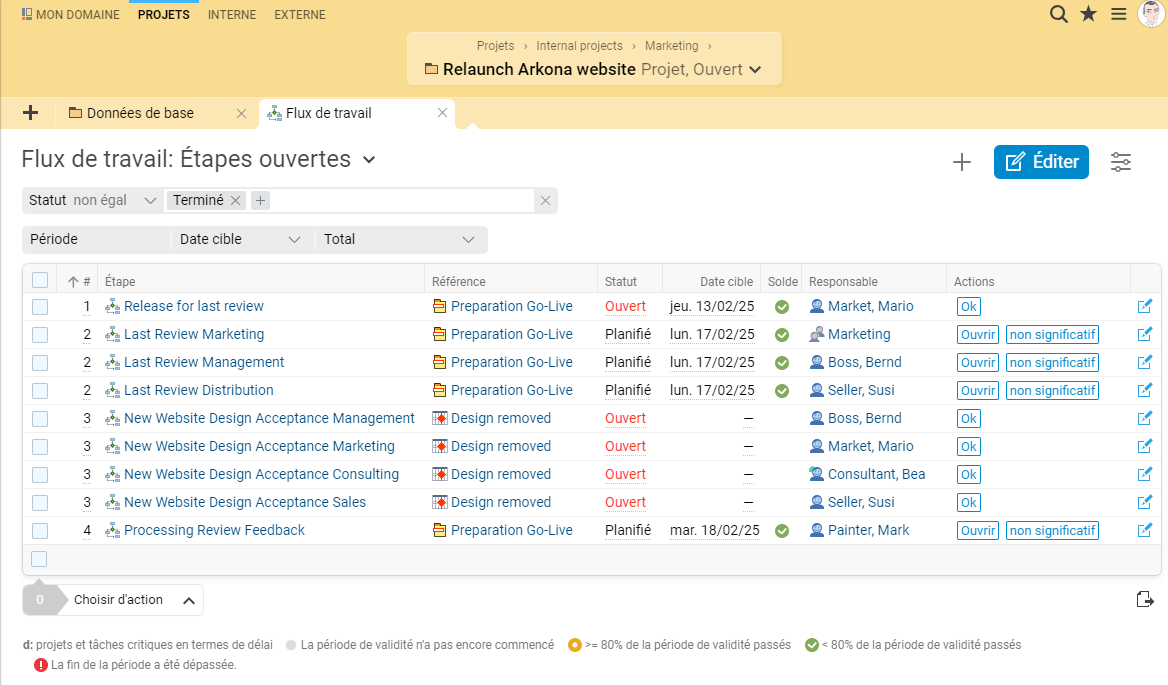Open the Externe menu
This screenshot has width=1168, height=685.
click(x=299, y=14)
